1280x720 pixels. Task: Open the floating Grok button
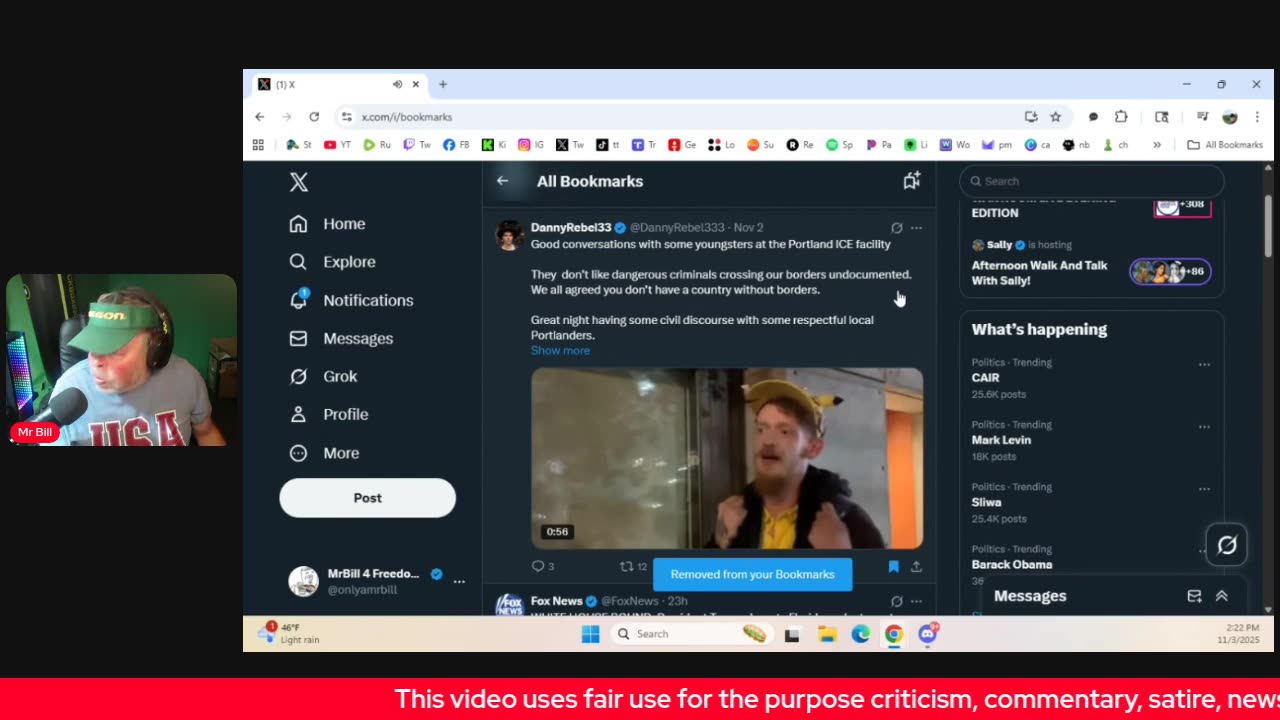1227,544
